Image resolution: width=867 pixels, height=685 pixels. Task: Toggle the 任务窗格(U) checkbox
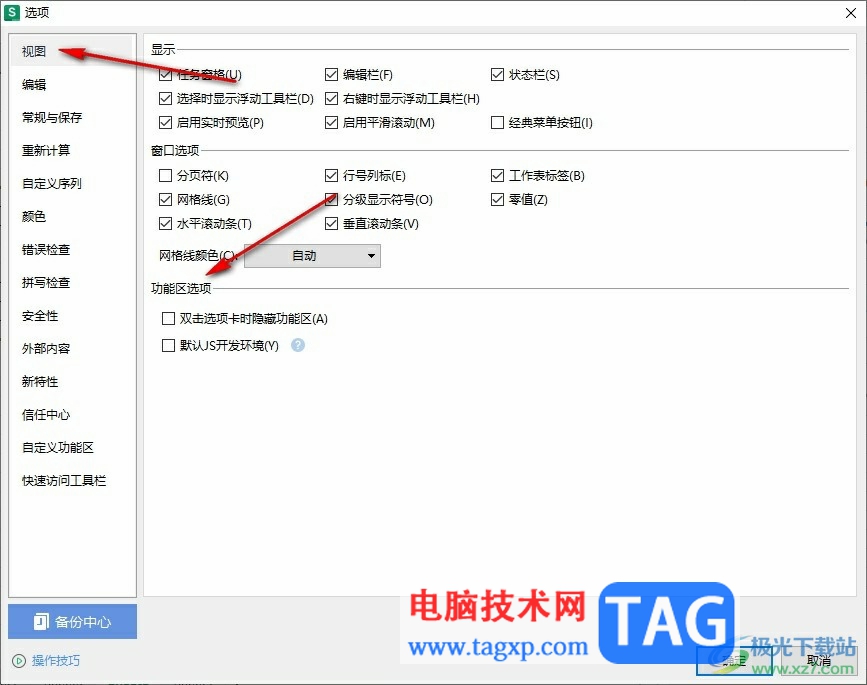click(x=165, y=74)
